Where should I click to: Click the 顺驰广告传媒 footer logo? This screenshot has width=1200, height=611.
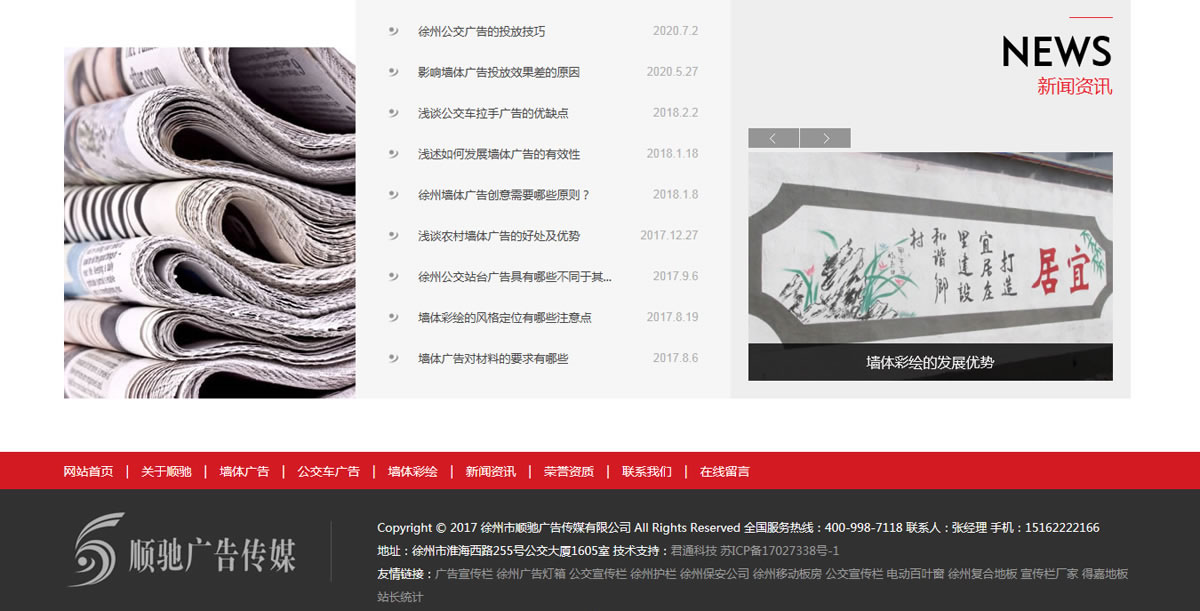click(x=182, y=550)
